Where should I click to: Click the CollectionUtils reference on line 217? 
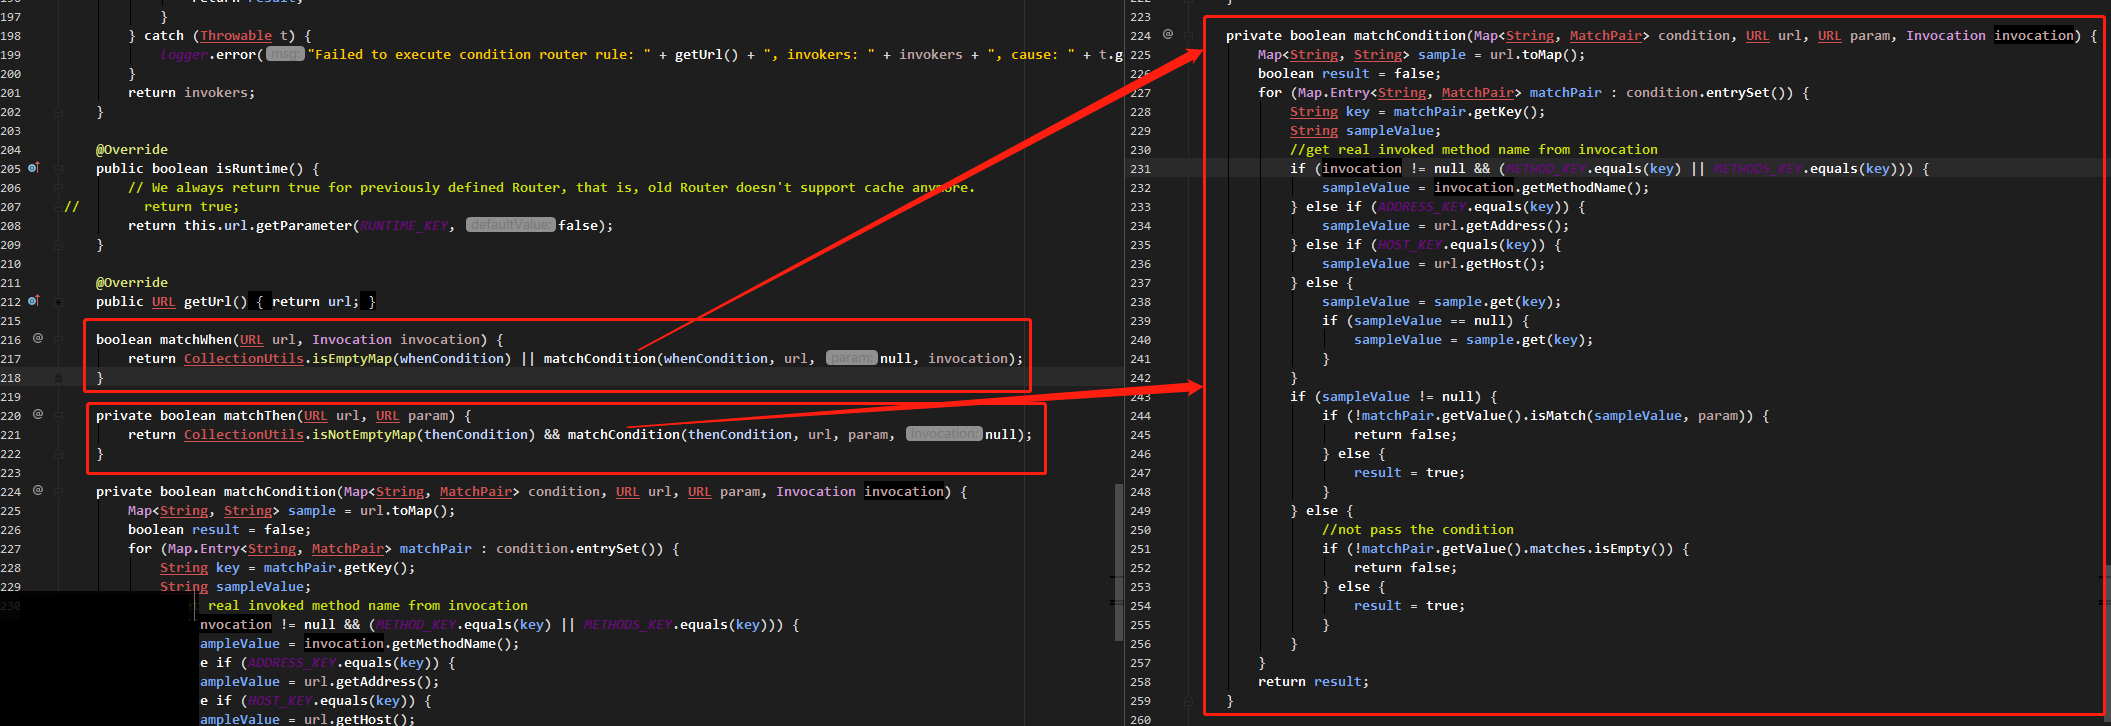click(244, 358)
